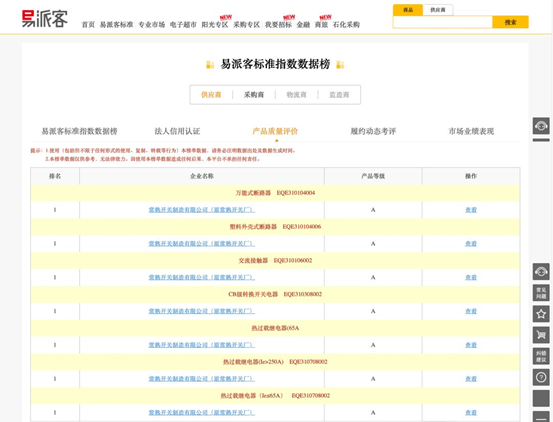Click the 企业名称 column header

click(202, 176)
